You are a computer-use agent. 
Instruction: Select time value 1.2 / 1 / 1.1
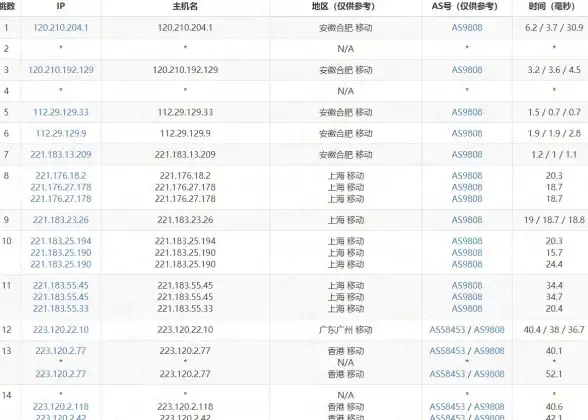[554, 154]
